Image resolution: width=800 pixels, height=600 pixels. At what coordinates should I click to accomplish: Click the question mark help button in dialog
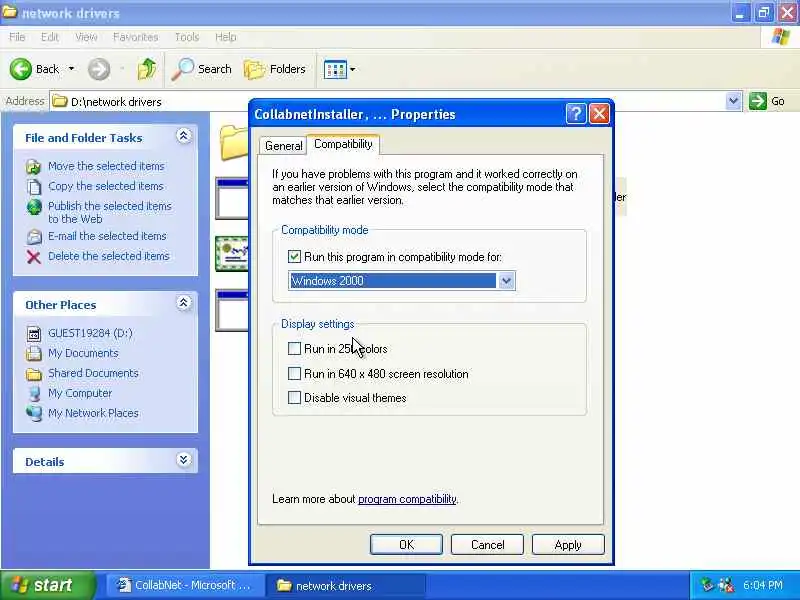(576, 114)
